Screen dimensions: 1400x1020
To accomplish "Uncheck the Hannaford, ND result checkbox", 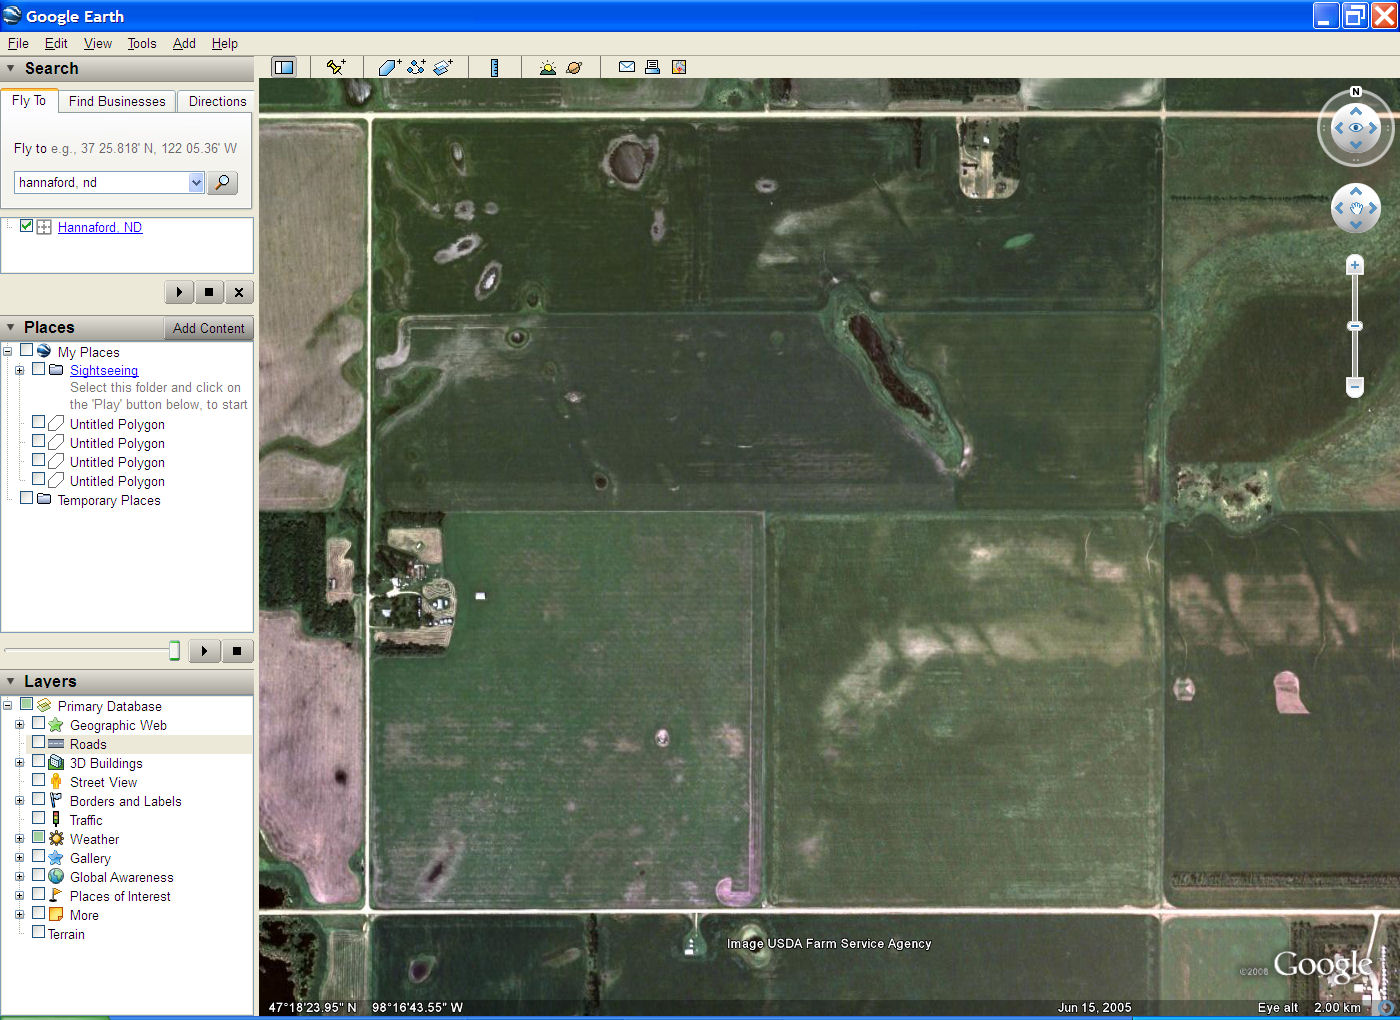I will [x=27, y=226].
